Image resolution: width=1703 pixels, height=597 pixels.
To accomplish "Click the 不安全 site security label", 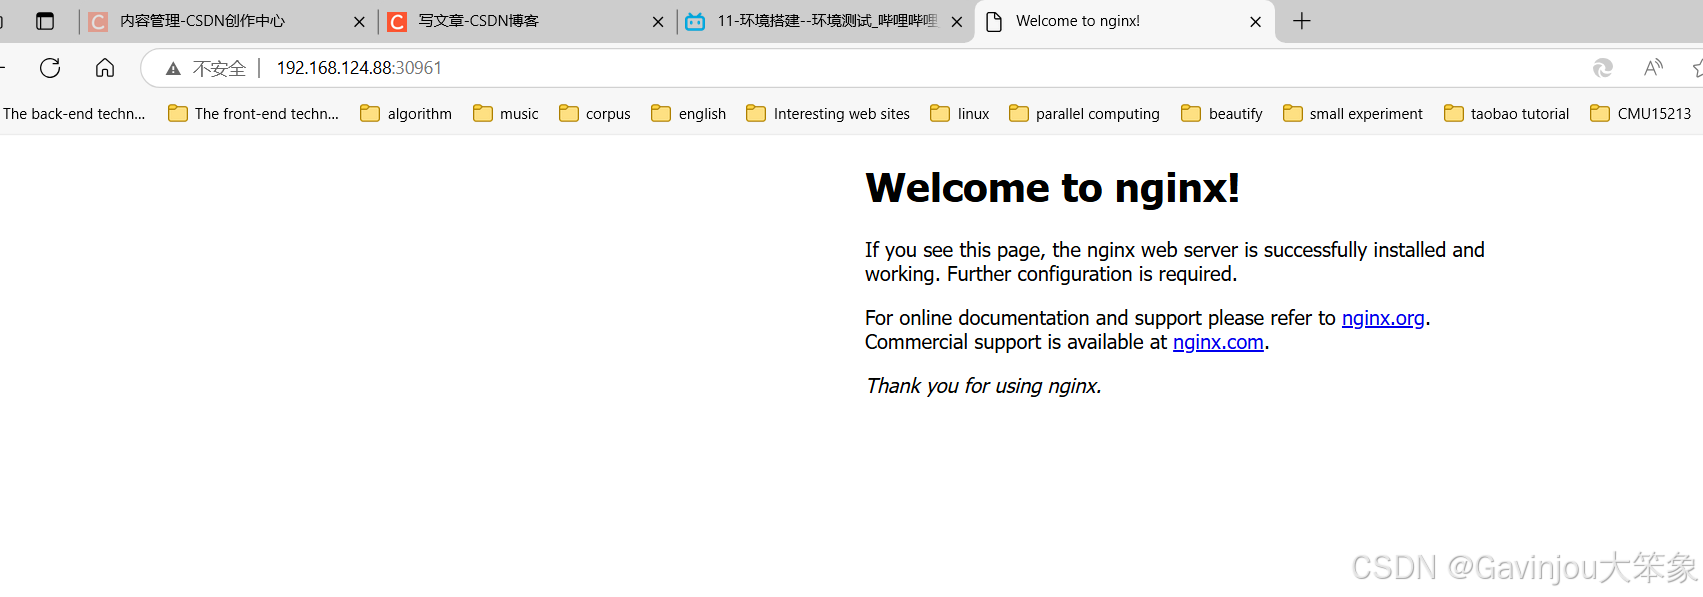I will (x=219, y=68).
